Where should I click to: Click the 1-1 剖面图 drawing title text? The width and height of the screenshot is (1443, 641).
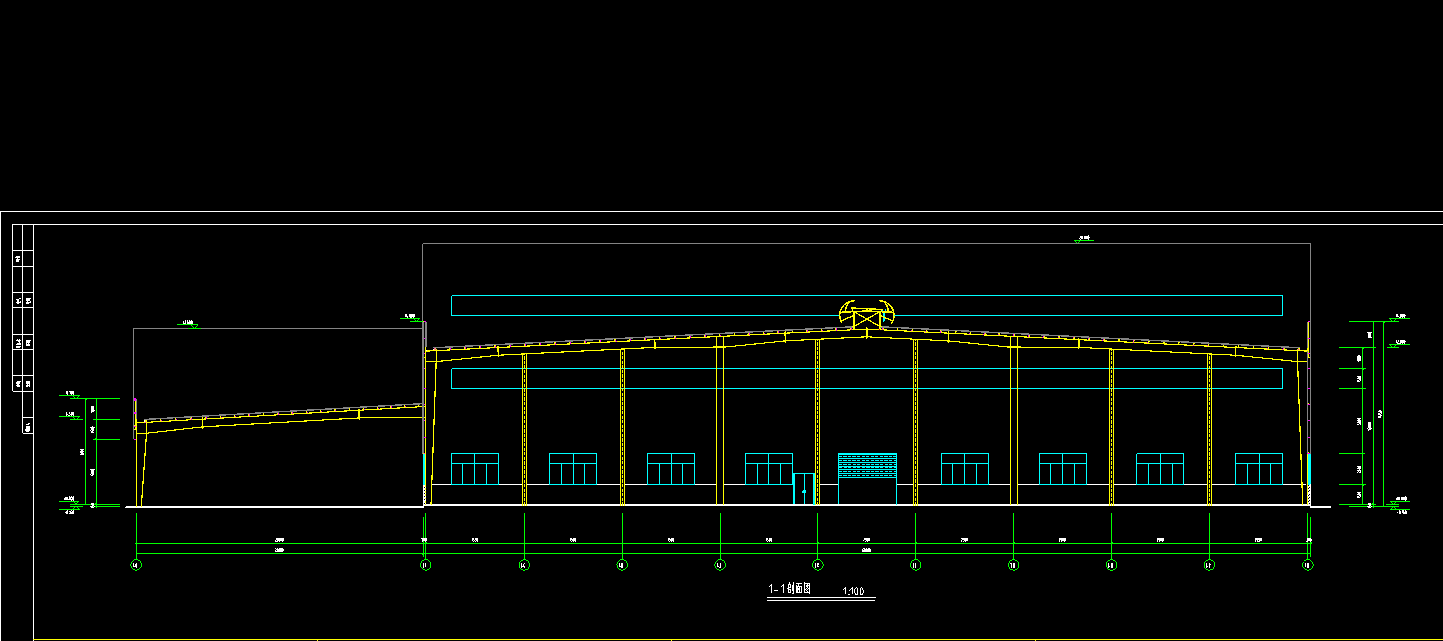coord(789,589)
